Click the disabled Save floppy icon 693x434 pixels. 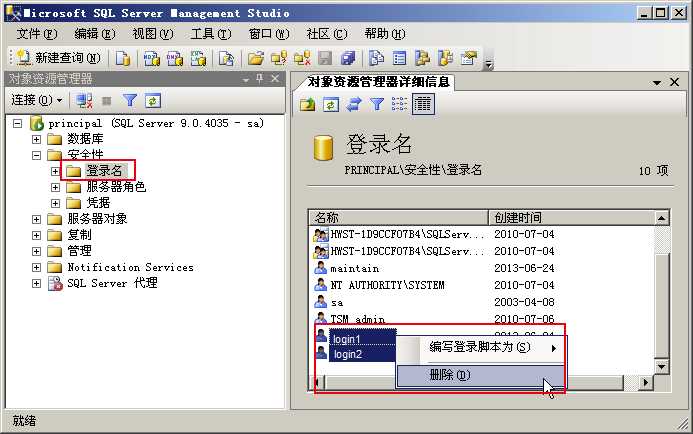click(x=325, y=58)
